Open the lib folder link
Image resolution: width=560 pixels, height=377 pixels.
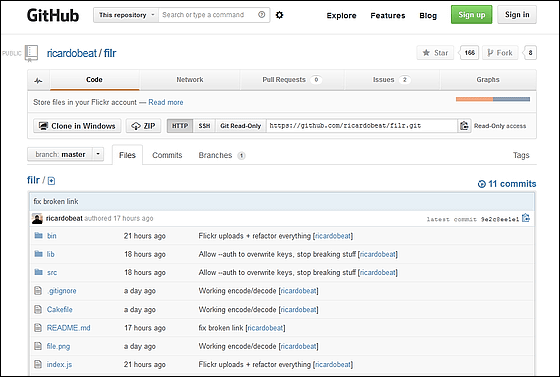(x=50, y=254)
